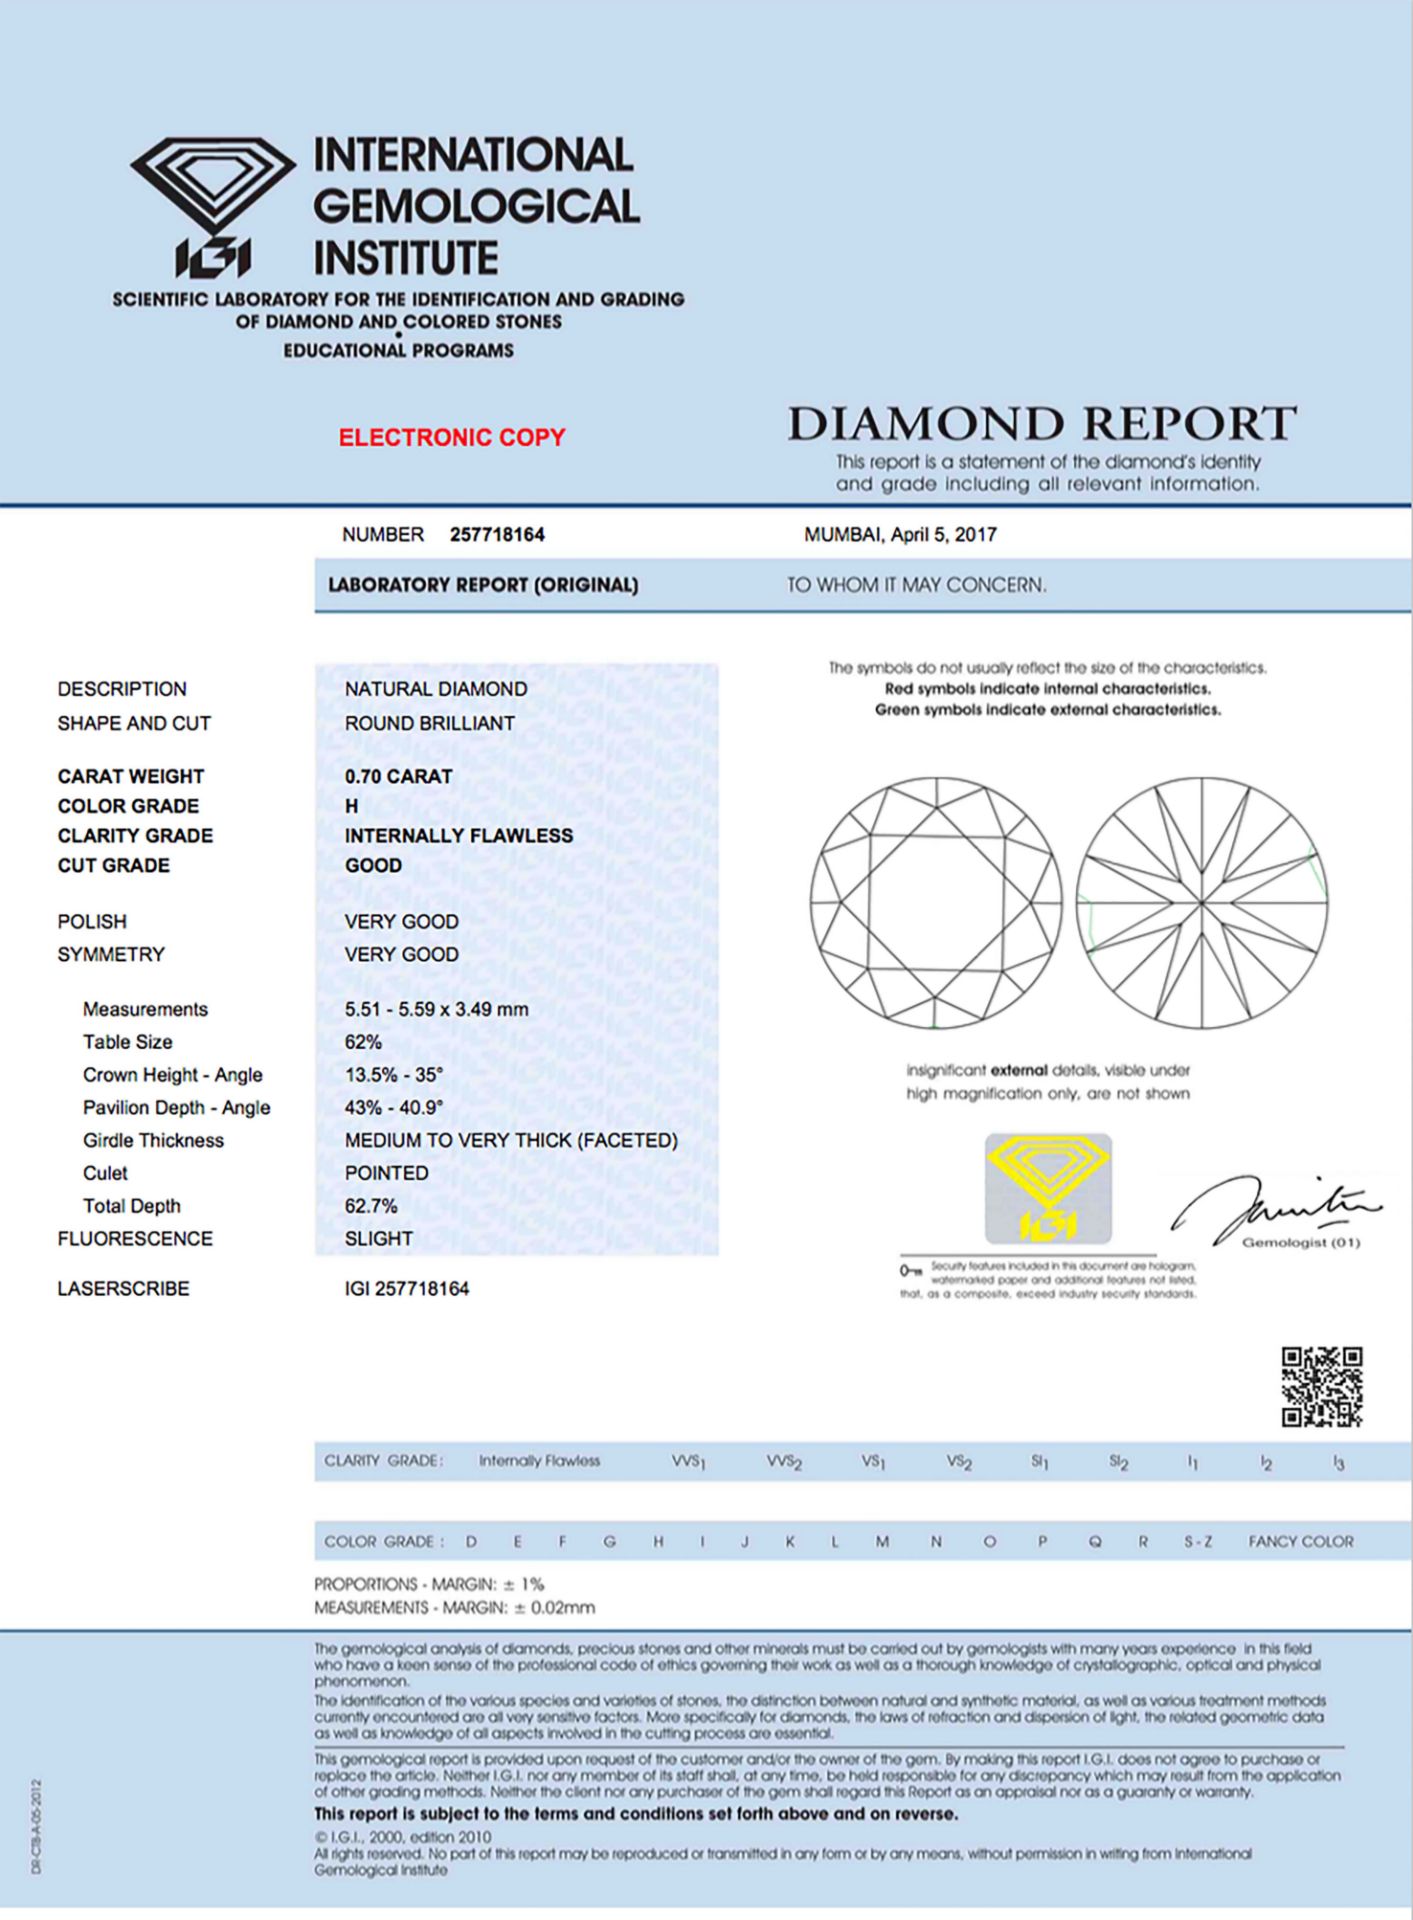Image resolution: width=1413 pixels, height=1920 pixels.
Task: Click the yellow IGI hologram emblem
Action: (1048, 1188)
